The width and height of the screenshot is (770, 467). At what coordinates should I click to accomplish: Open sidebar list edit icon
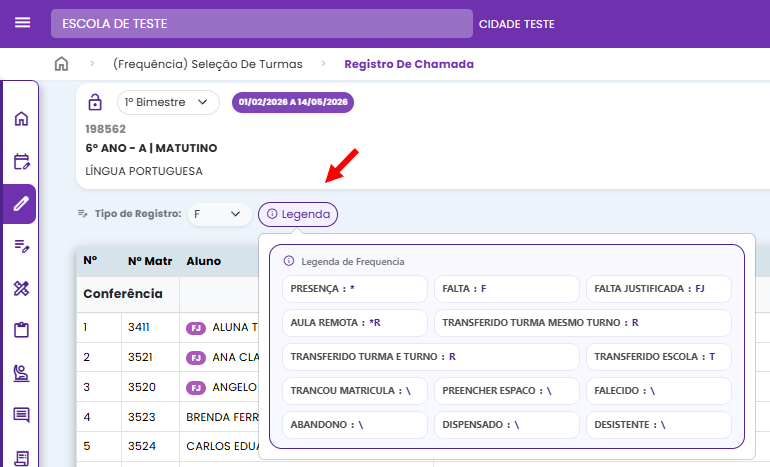click(21, 246)
